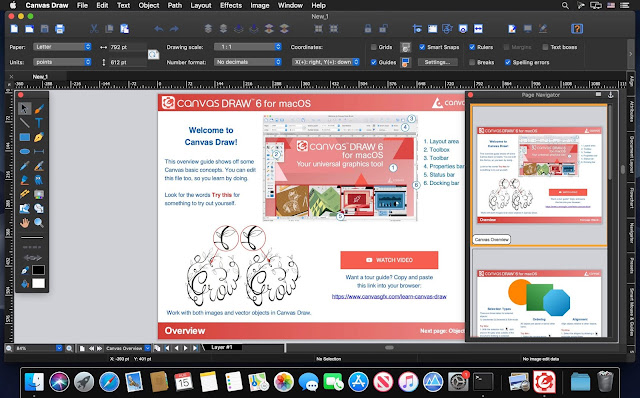640x398 pixels.
Task: Select the Rectangle shape tool
Action: tap(24, 137)
